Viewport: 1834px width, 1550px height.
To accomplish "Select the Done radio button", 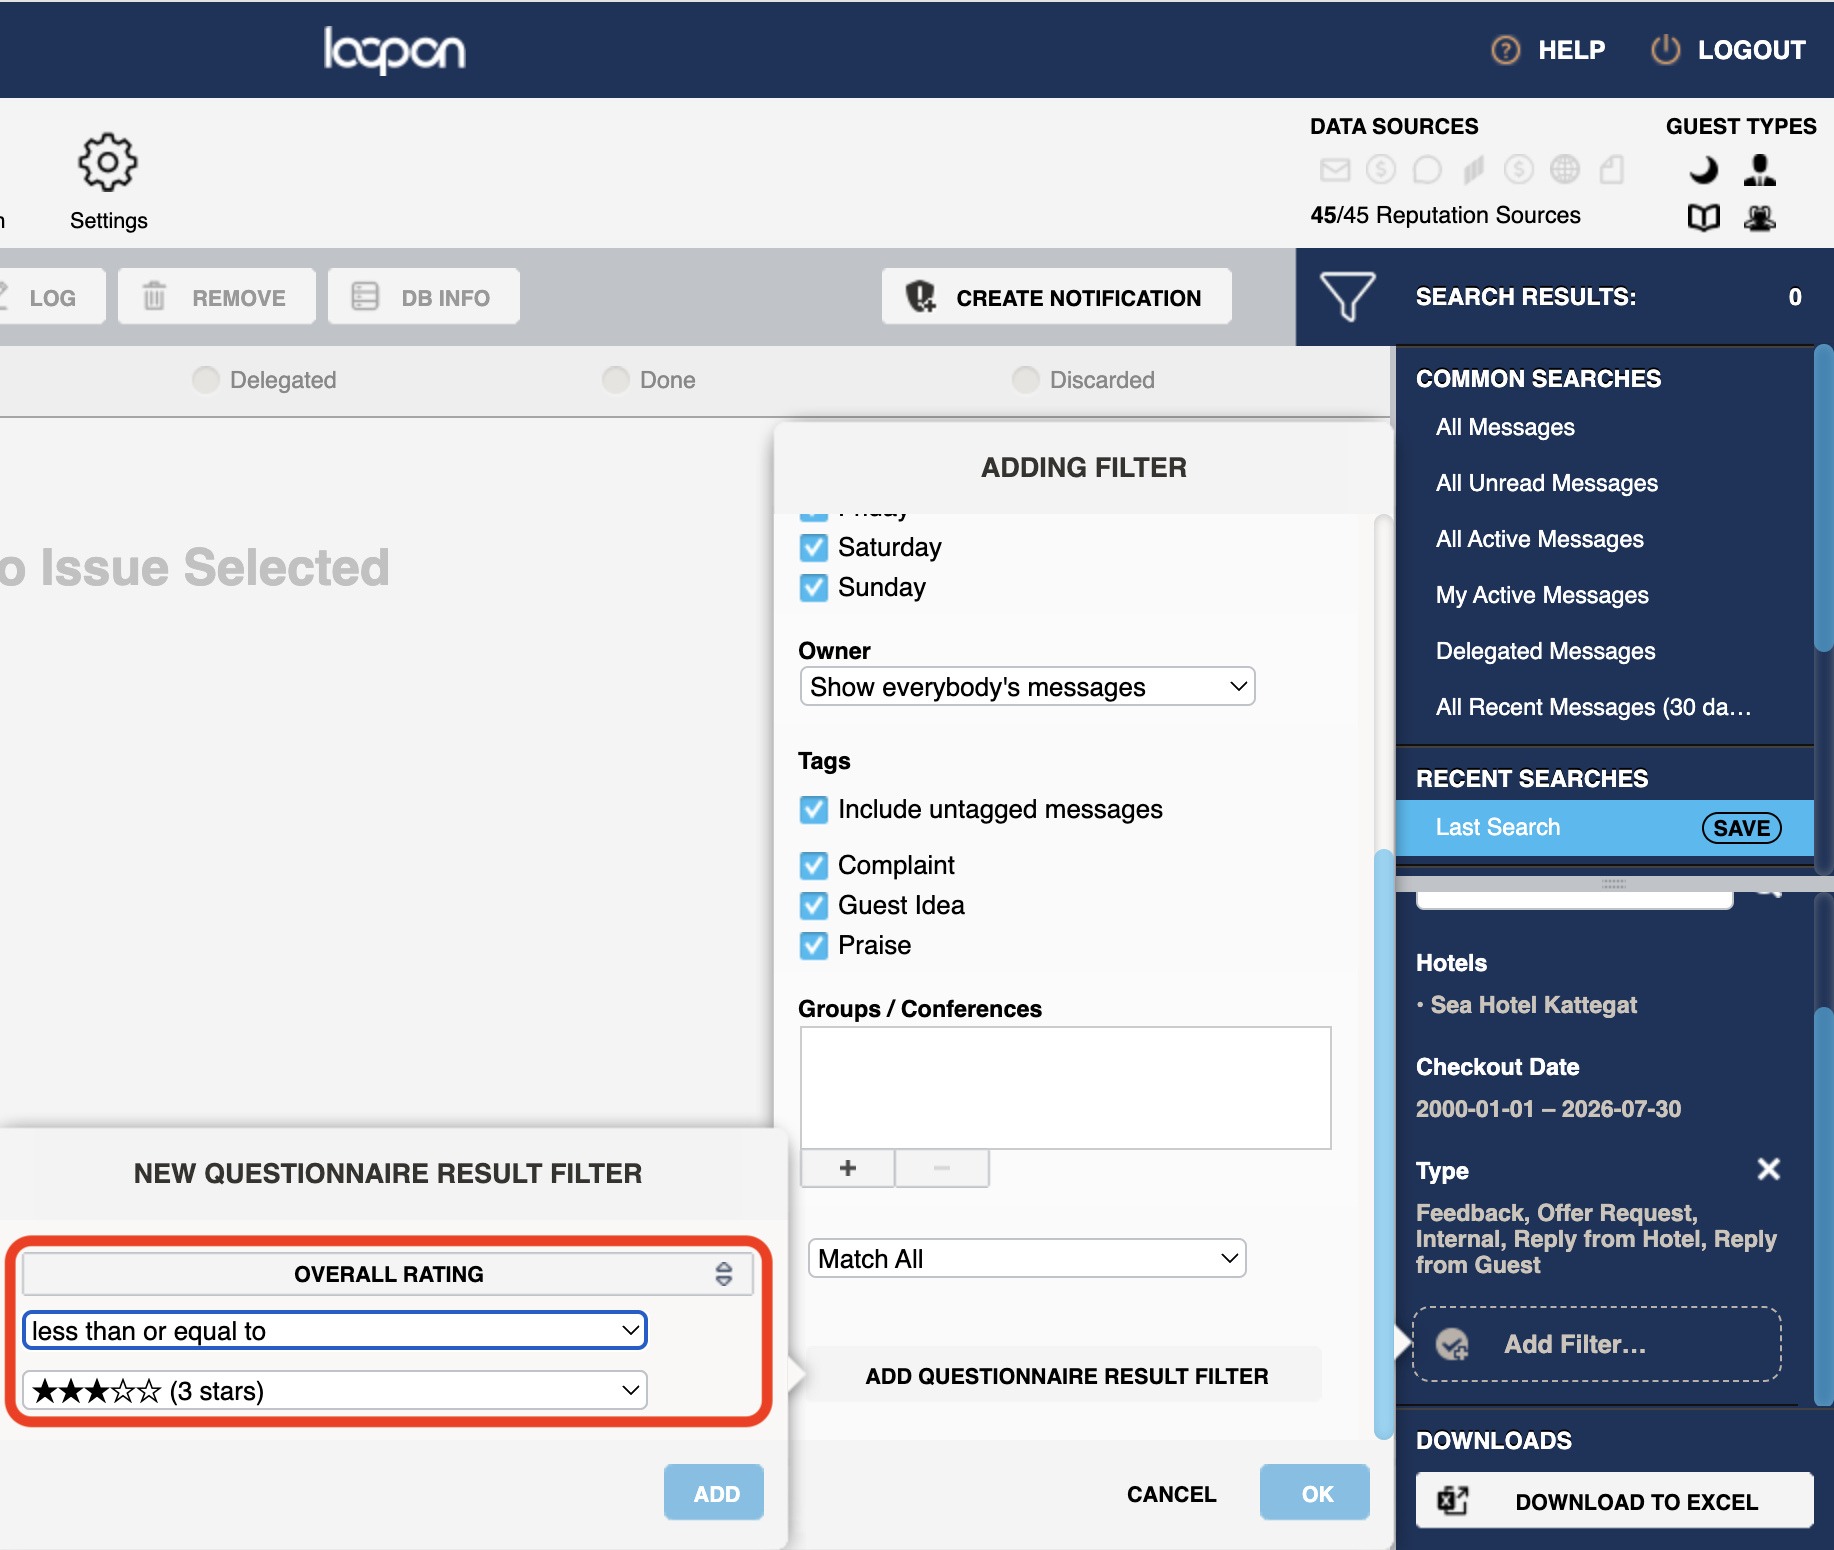I will 616,380.
